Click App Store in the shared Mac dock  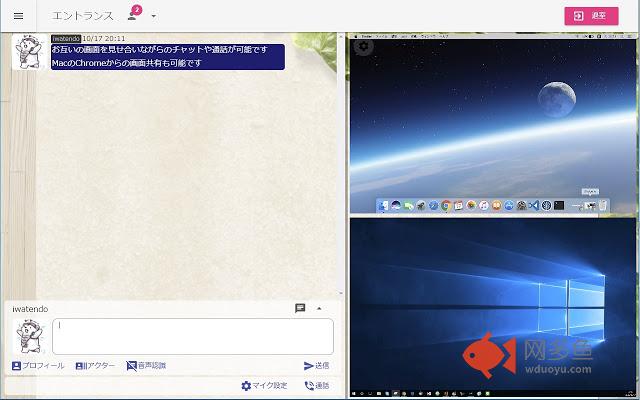point(509,205)
